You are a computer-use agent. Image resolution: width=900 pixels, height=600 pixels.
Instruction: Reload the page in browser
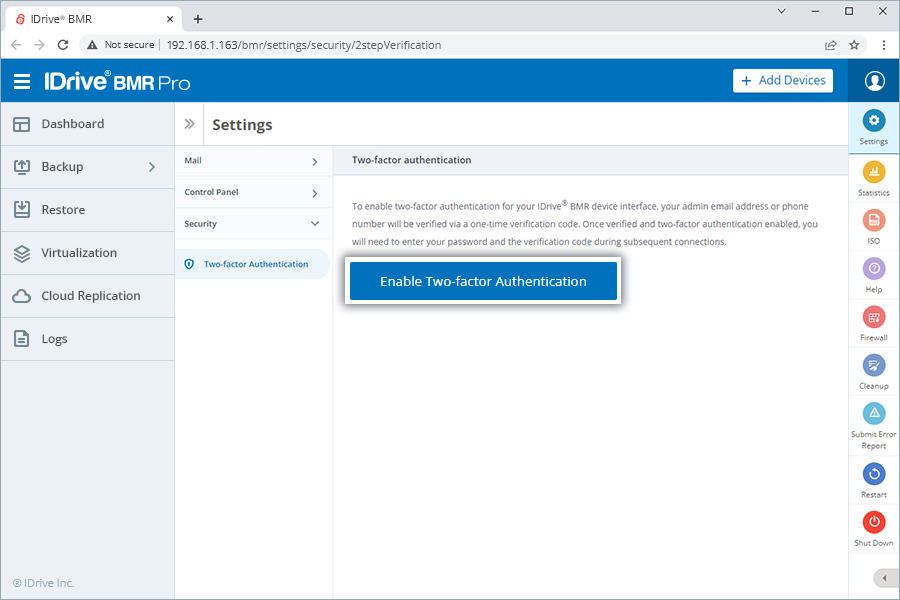coord(63,45)
